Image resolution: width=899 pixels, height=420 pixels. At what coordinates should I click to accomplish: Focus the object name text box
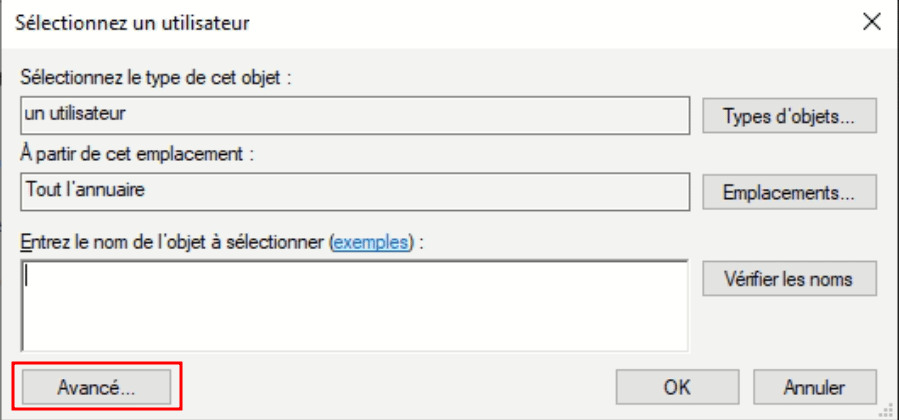point(354,305)
